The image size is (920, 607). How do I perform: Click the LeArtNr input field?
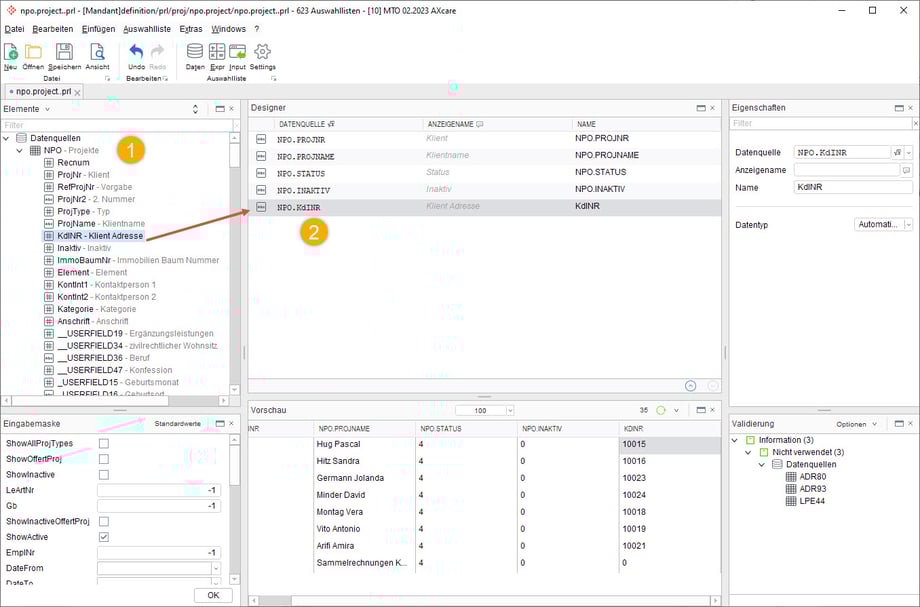click(x=159, y=490)
